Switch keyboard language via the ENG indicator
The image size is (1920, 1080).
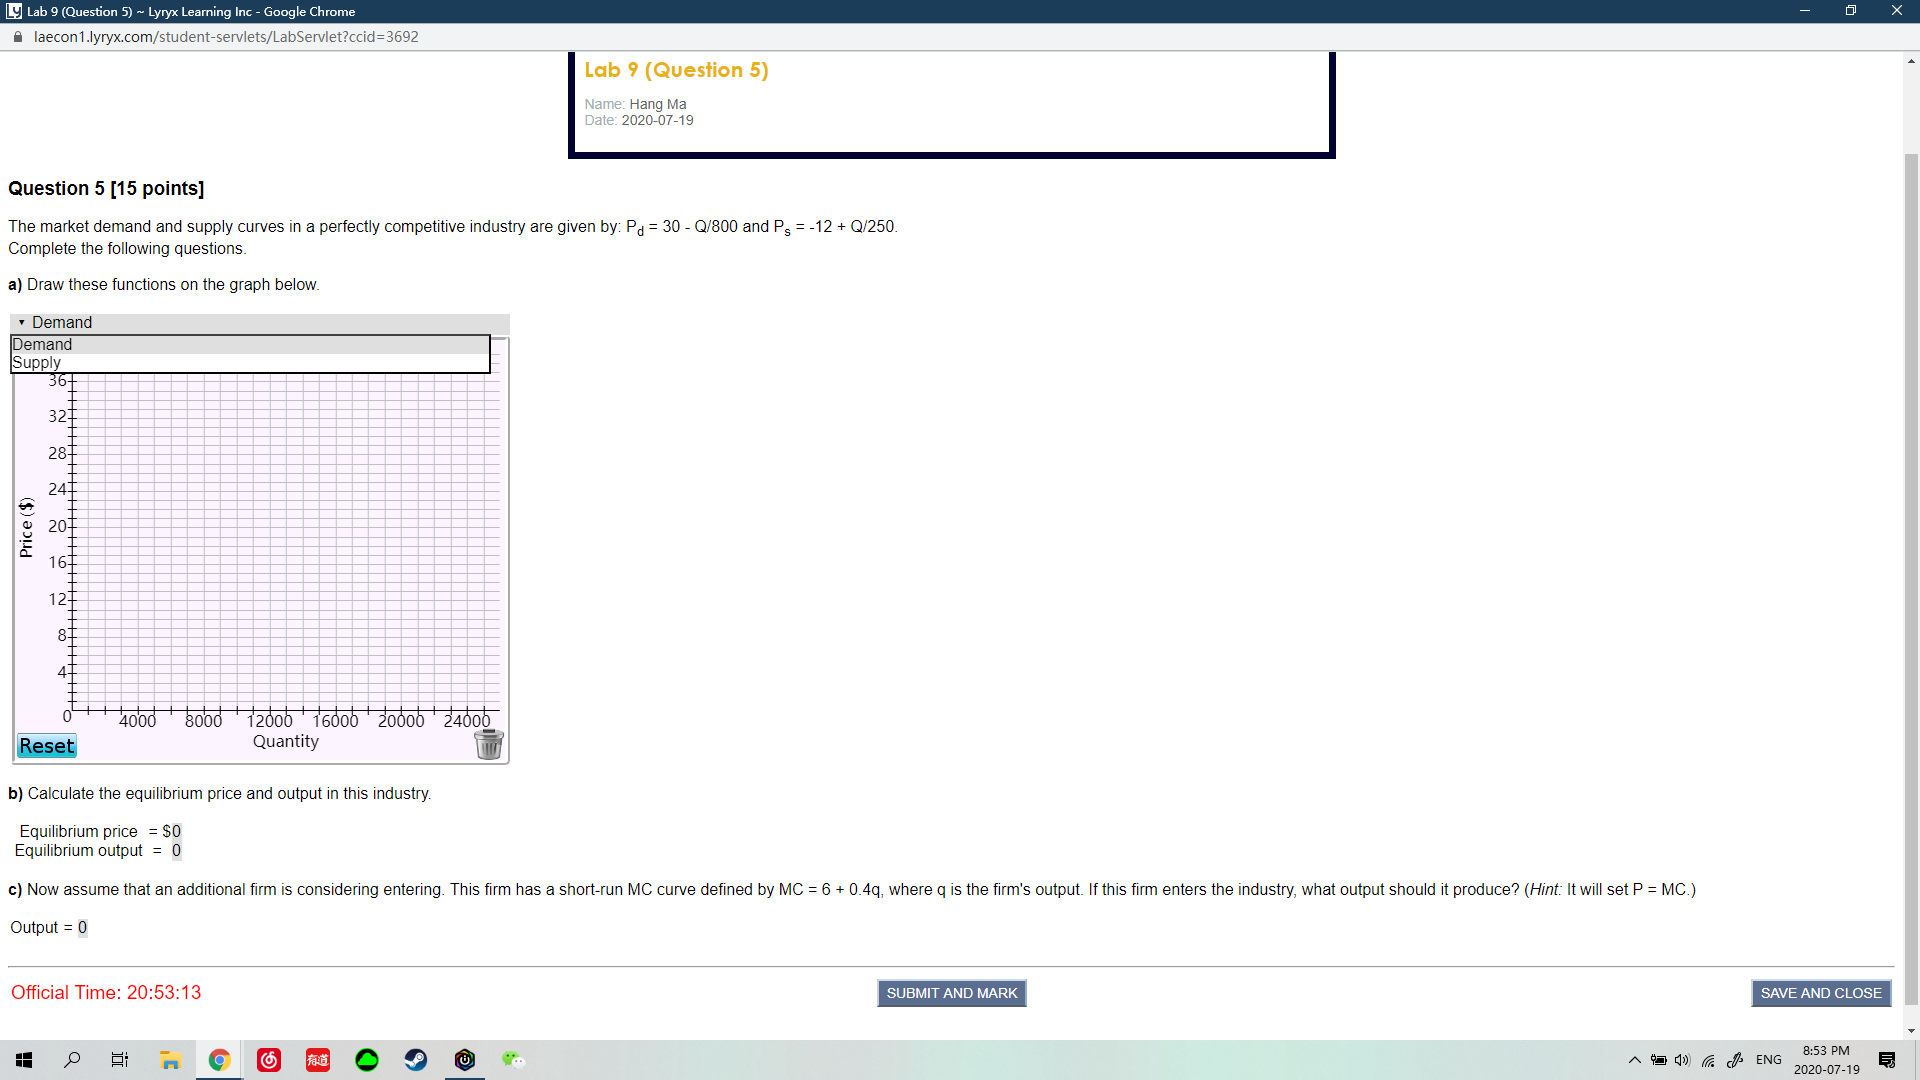(1770, 1060)
